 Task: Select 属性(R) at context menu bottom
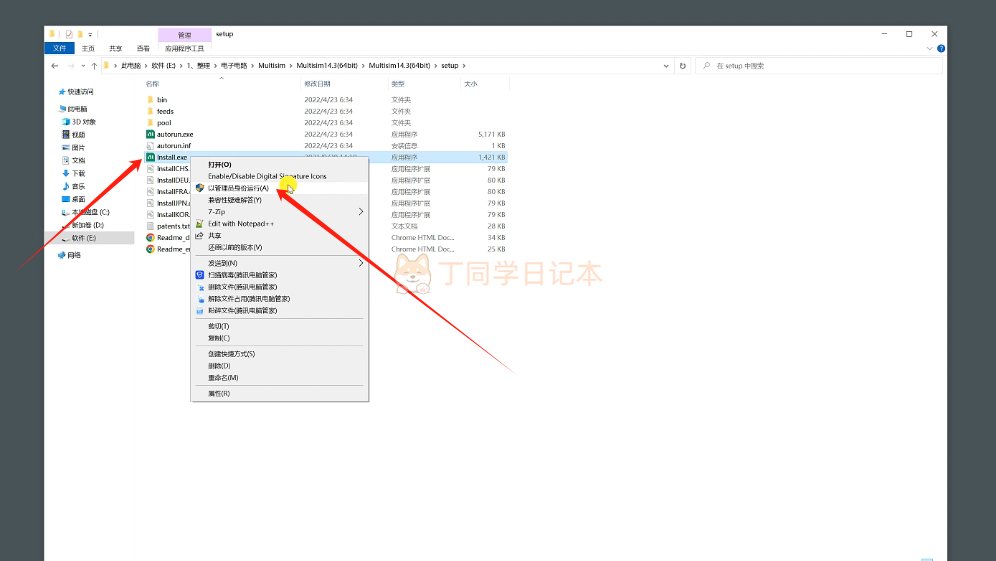pyautogui.click(x=219, y=394)
